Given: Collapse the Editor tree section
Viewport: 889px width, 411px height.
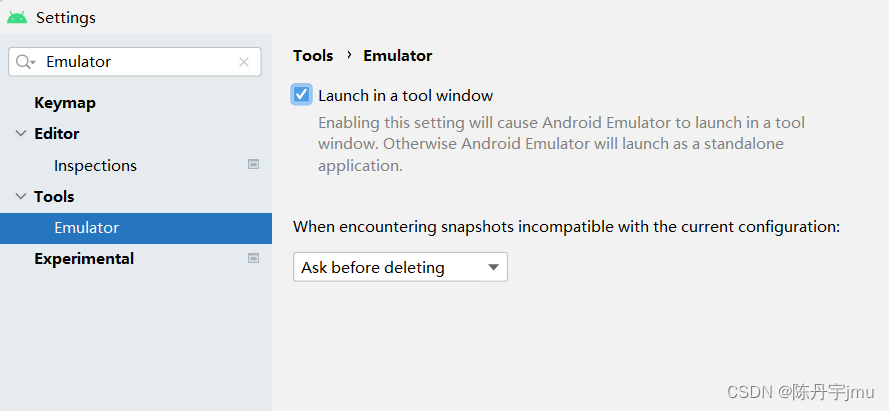Looking at the screenshot, I should click(21, 134).
